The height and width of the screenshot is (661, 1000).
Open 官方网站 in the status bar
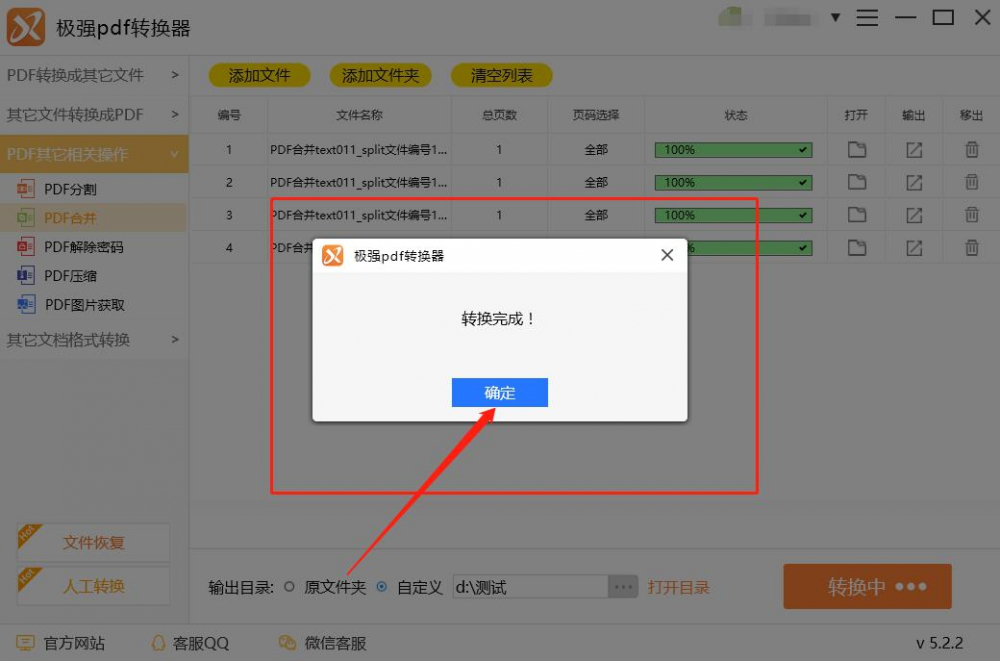[61, 643]
